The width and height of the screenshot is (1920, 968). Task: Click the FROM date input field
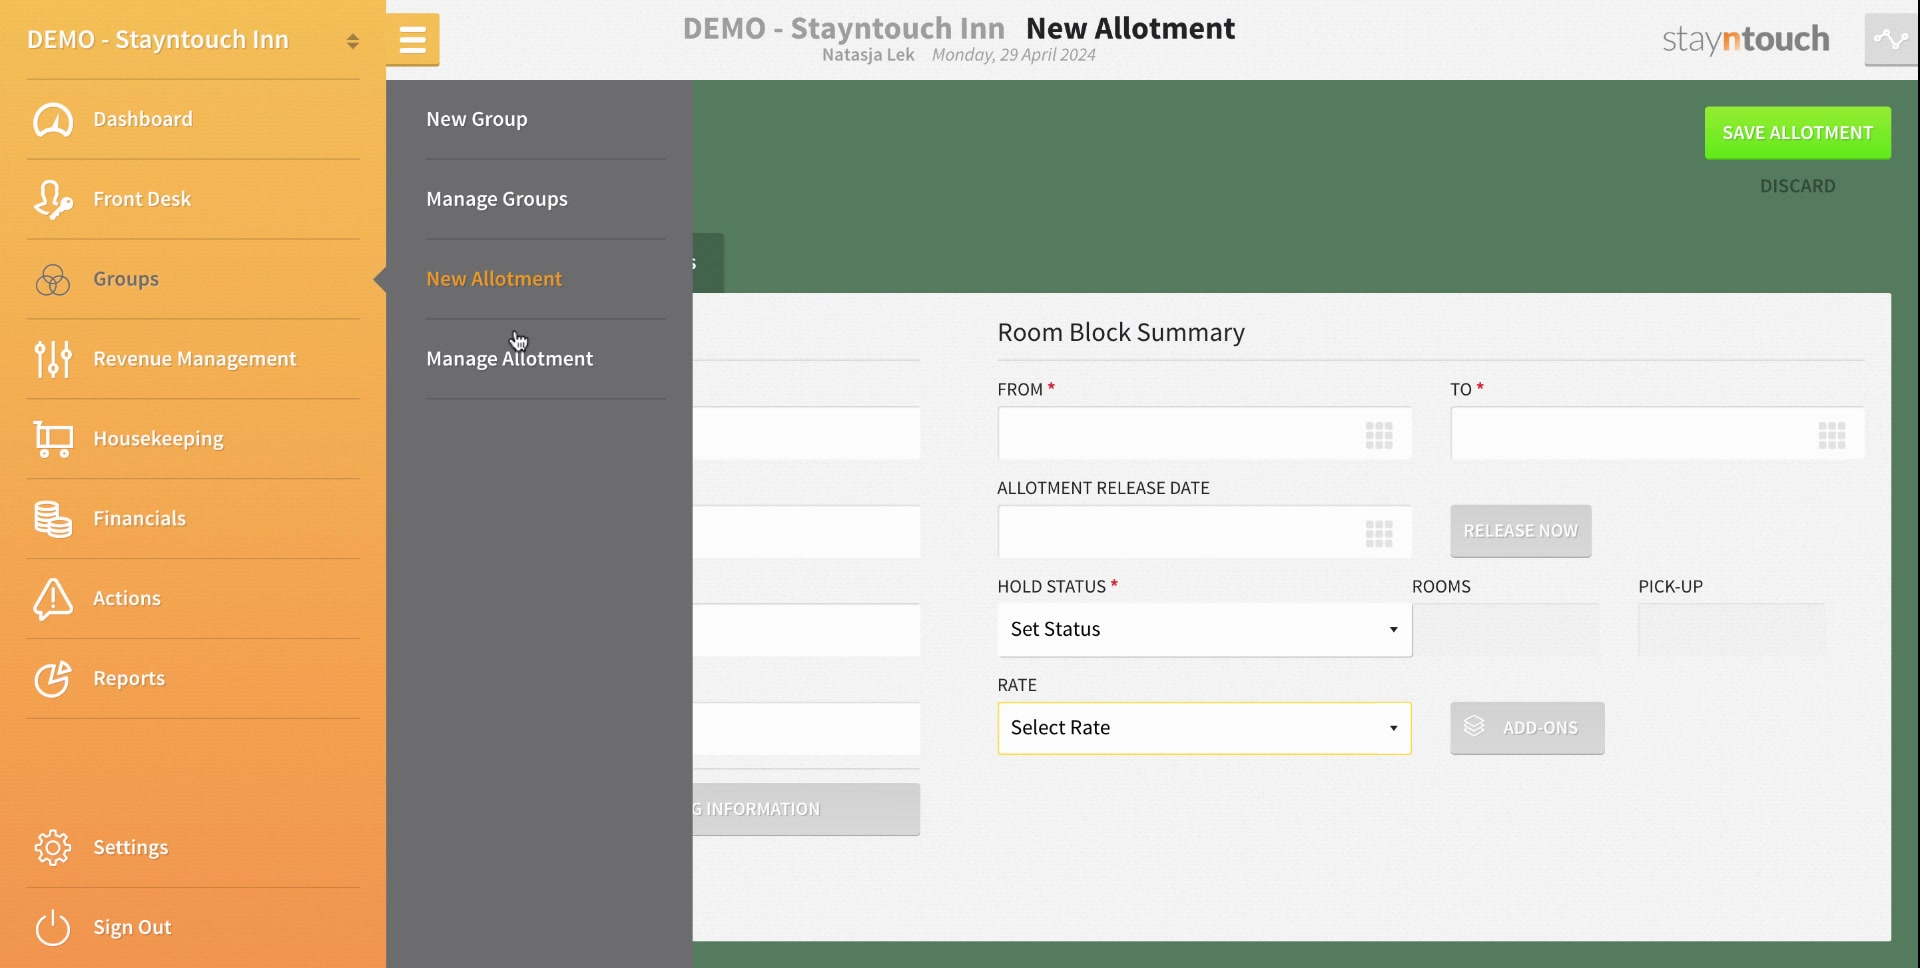pos(1204,433)
